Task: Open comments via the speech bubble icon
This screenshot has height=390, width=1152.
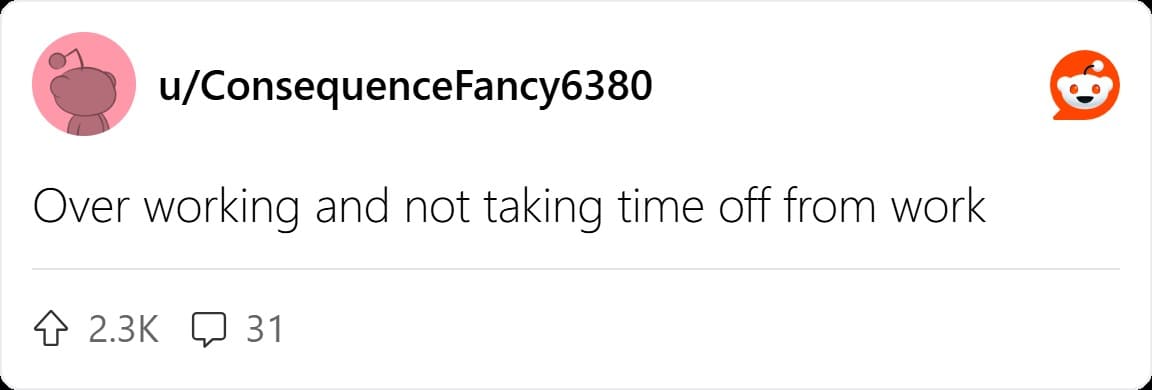Action: pos(209,330)
